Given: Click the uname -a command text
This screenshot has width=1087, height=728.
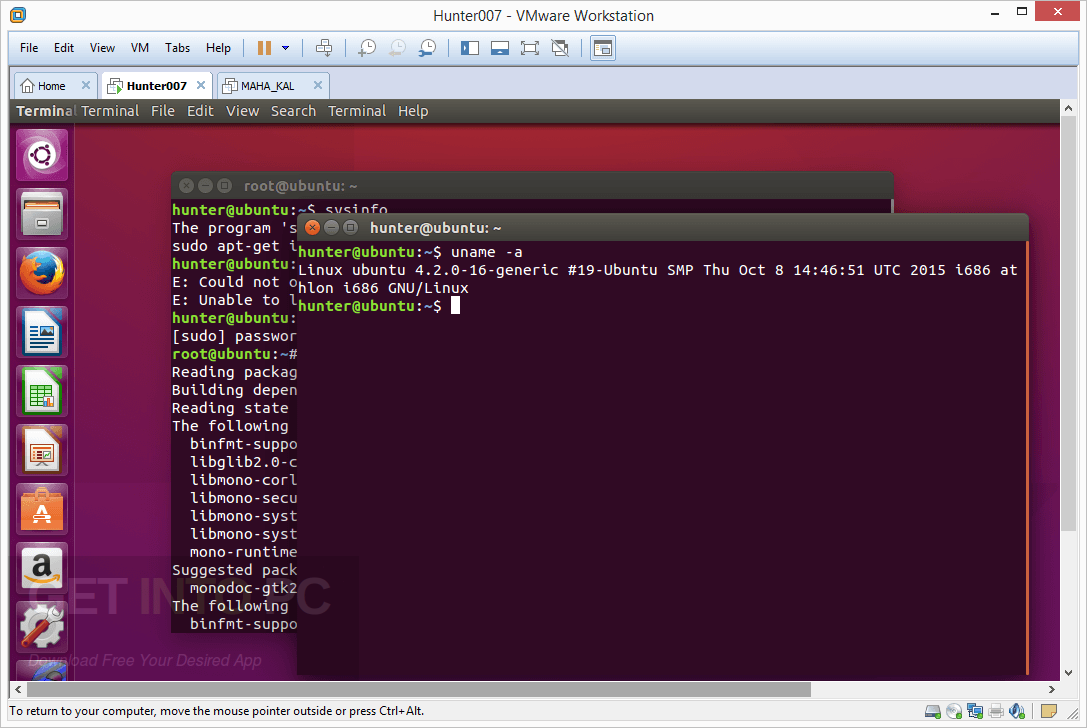Looking at the screenshot, I should pos(487,252).
